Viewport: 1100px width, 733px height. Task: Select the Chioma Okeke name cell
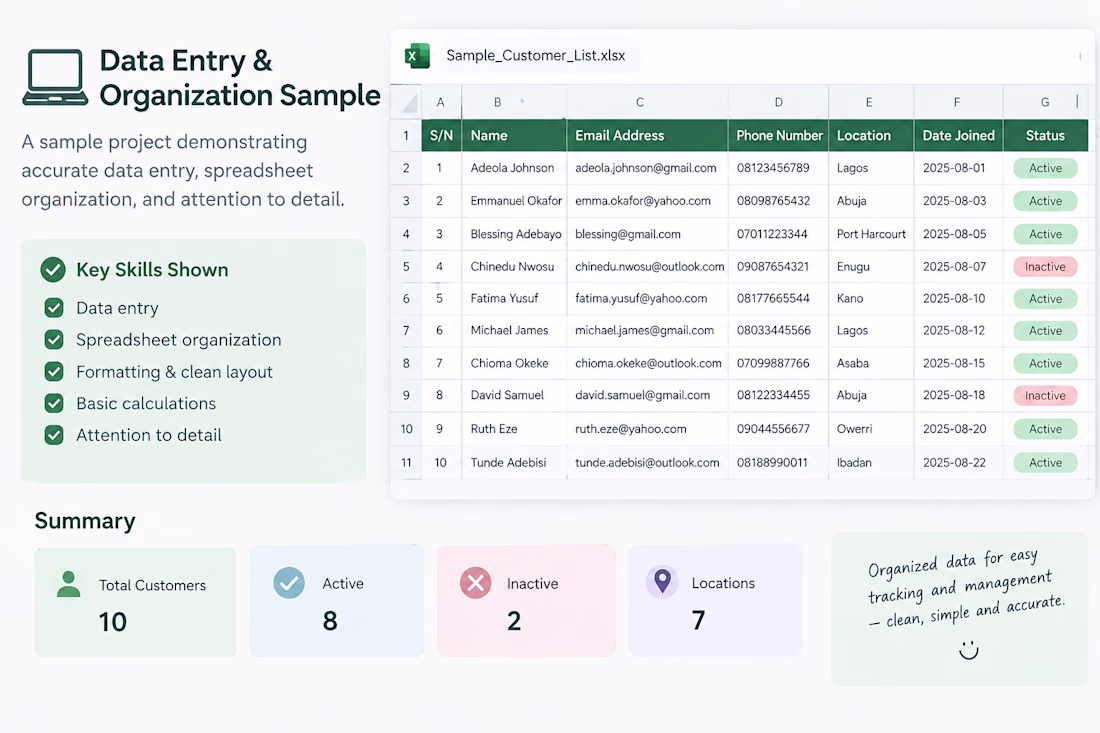click(514, 363)
